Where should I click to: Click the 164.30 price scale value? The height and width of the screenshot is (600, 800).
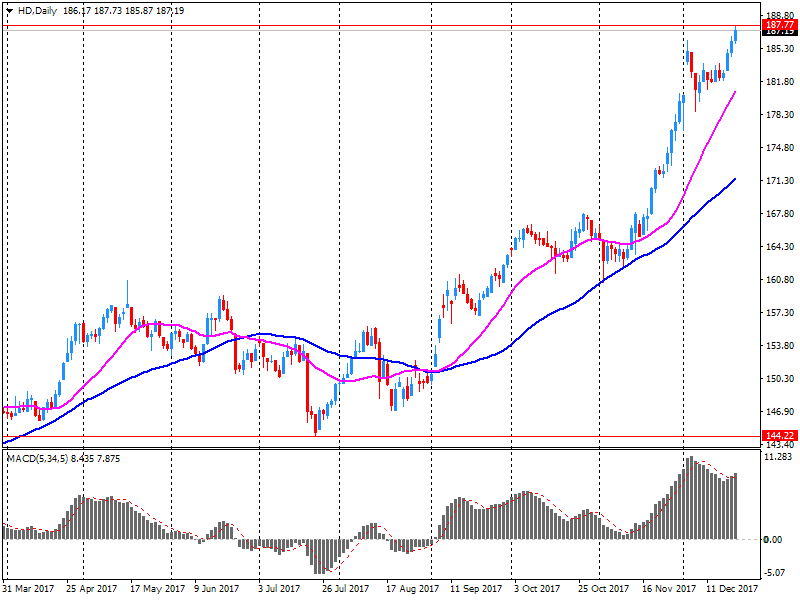780,246
